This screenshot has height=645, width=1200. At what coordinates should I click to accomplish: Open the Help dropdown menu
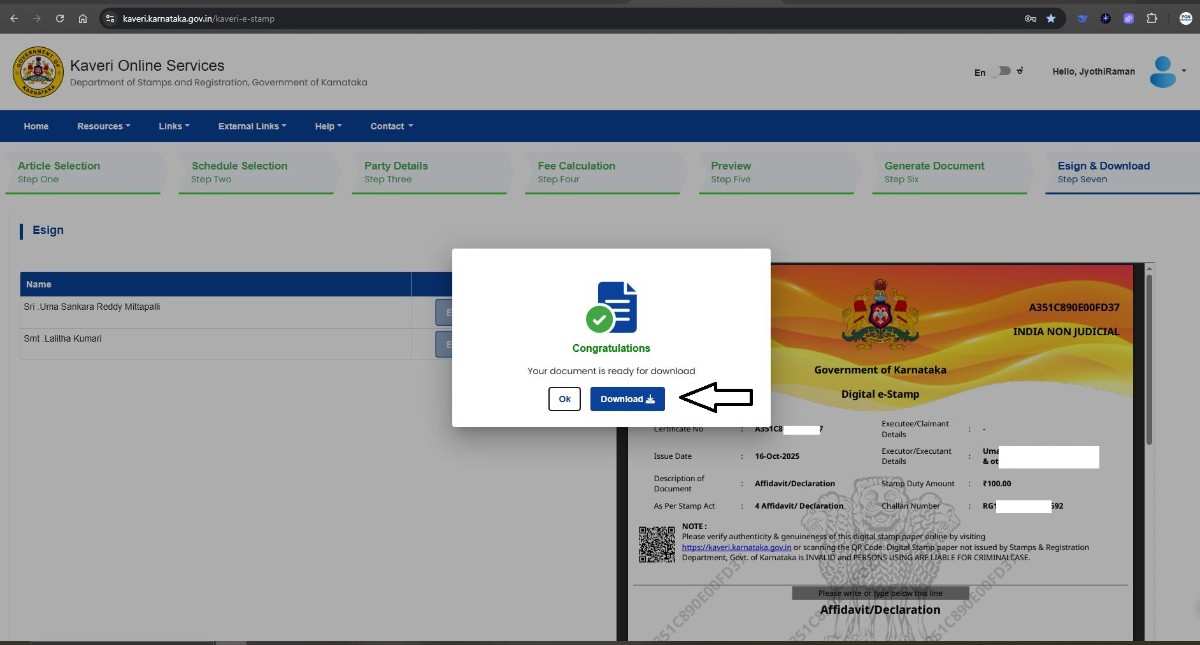pyautogui.click(x=328, y=126)
